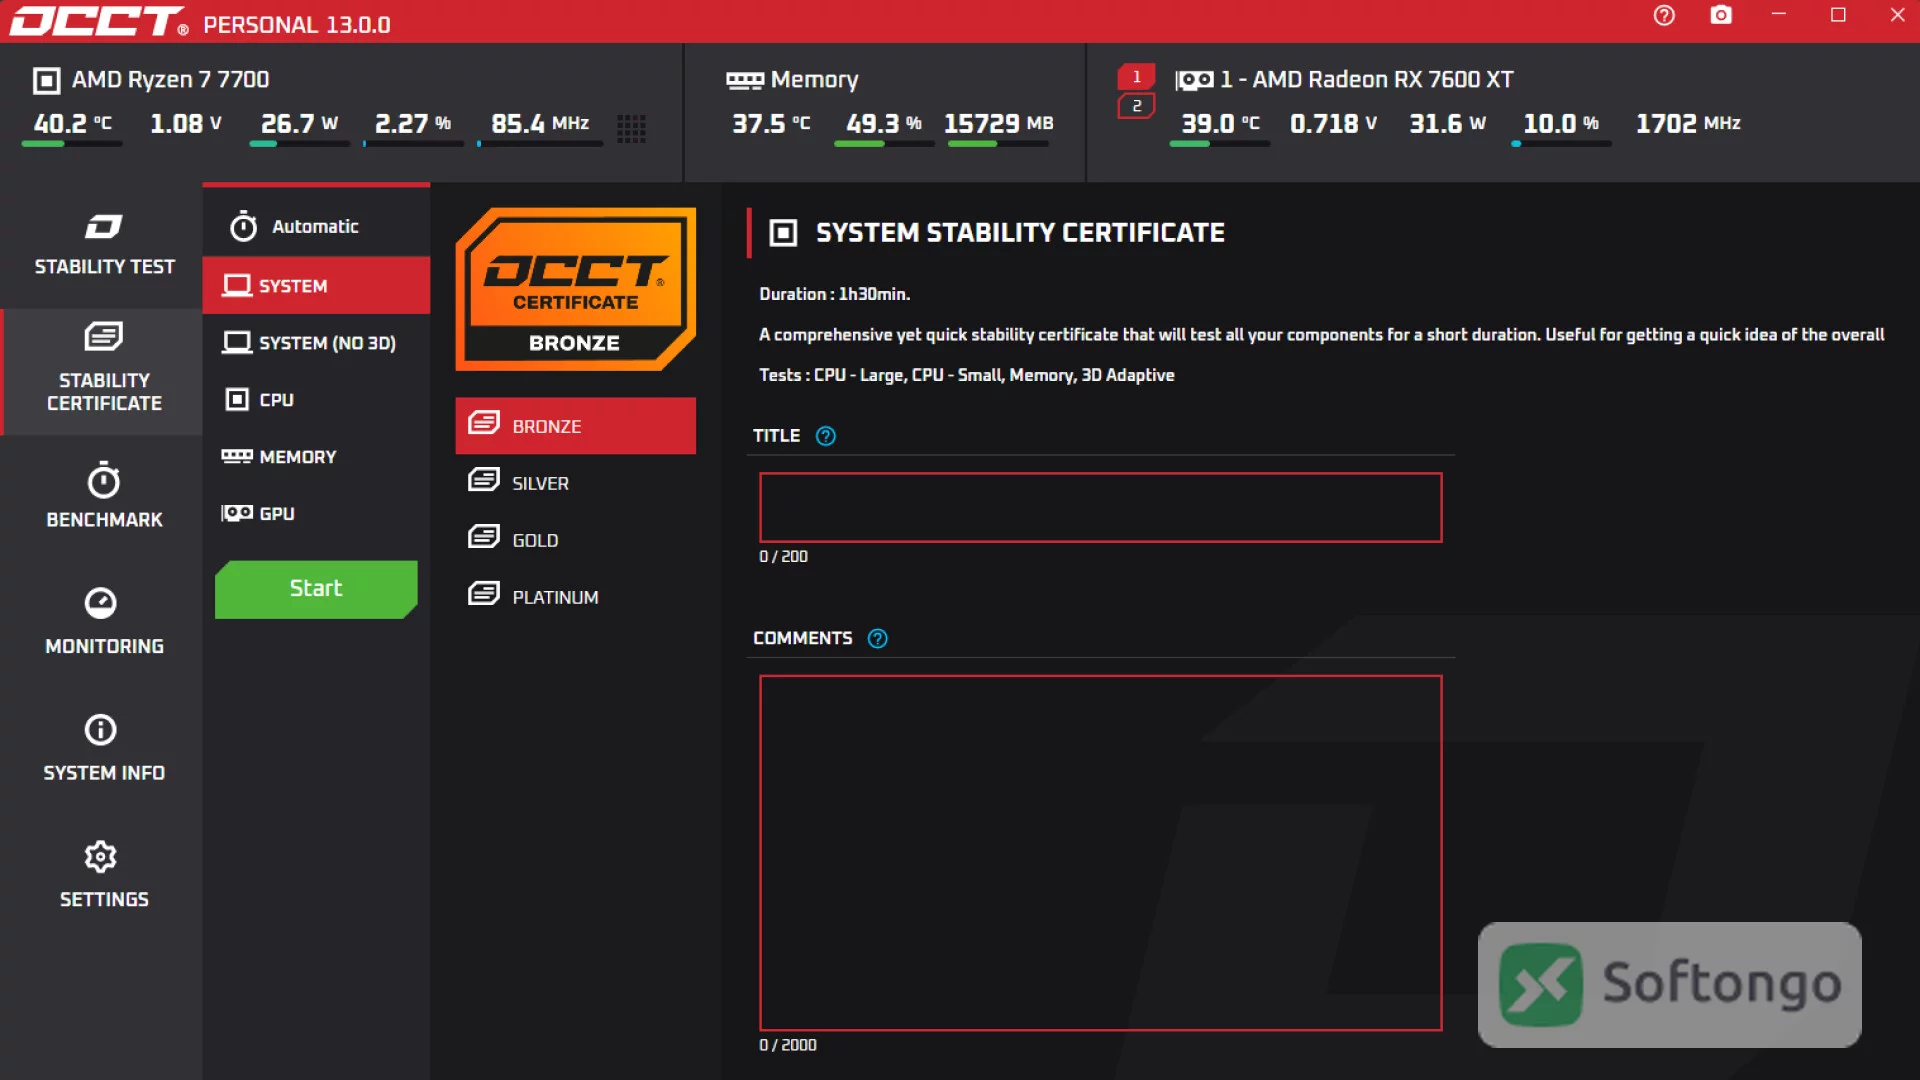1920x1080 pixels.
Task: Open the Benchmark stopwatch section
Action: 104,496
